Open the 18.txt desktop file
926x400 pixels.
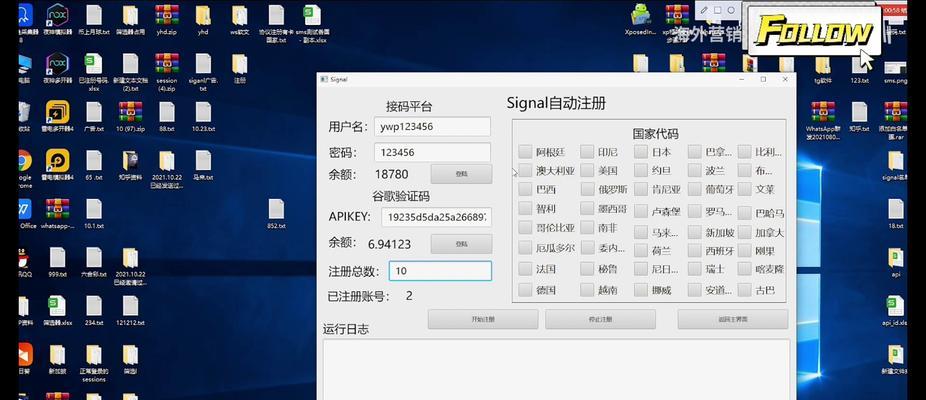pos(895,213)
